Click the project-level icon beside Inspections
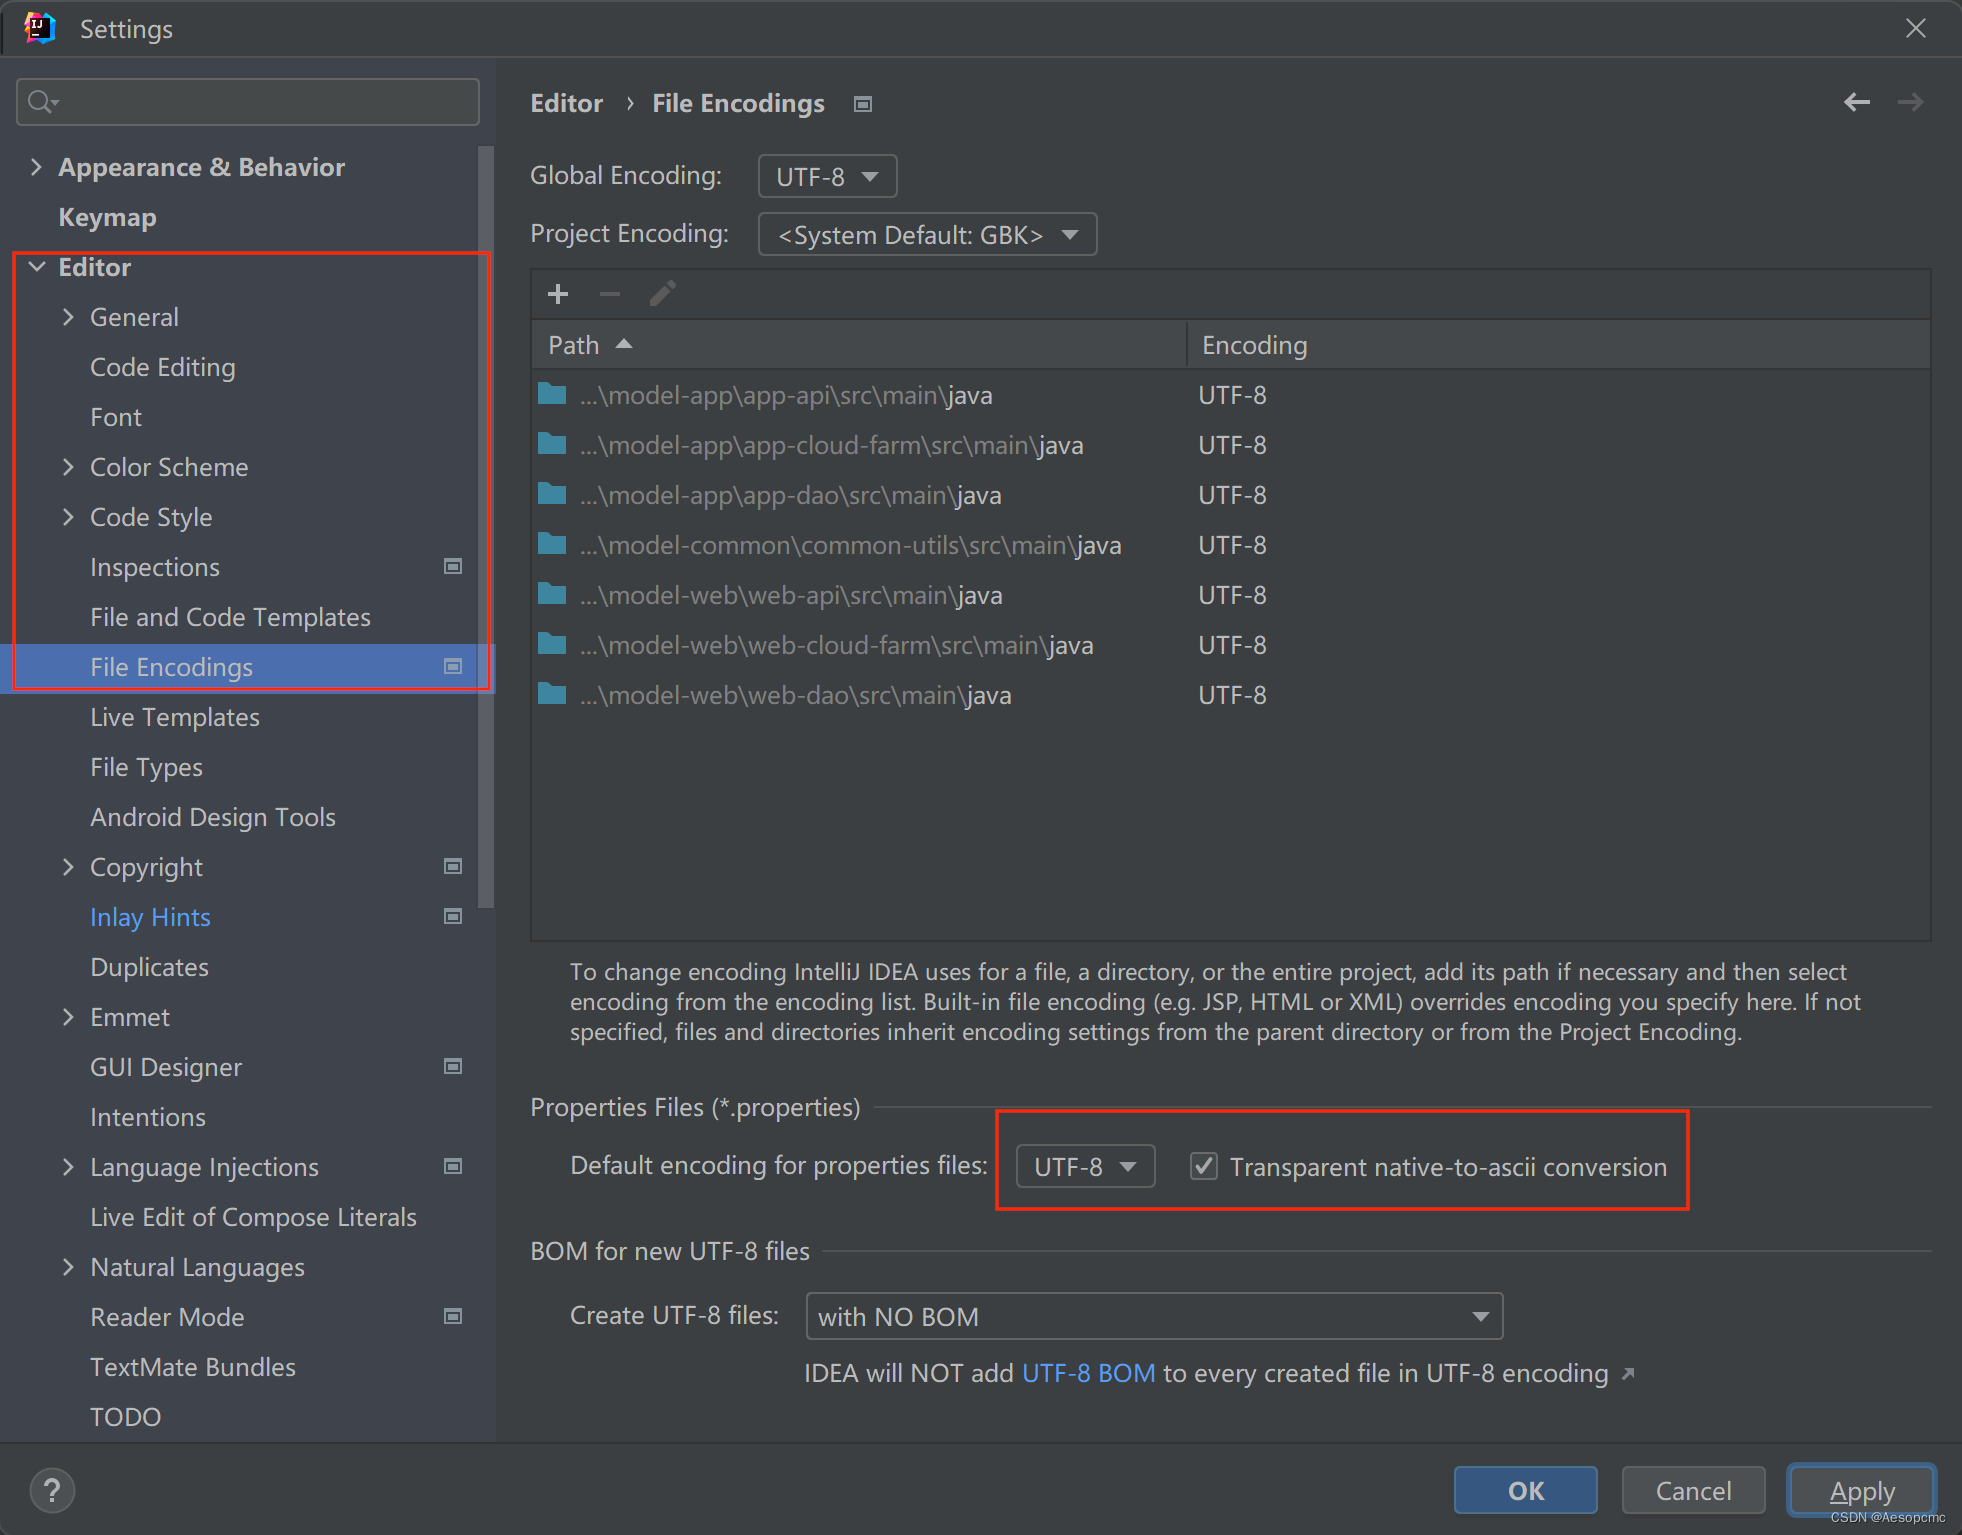Image resolution: width=1962 pixels, height=1535 pixels. click(453, 567)
